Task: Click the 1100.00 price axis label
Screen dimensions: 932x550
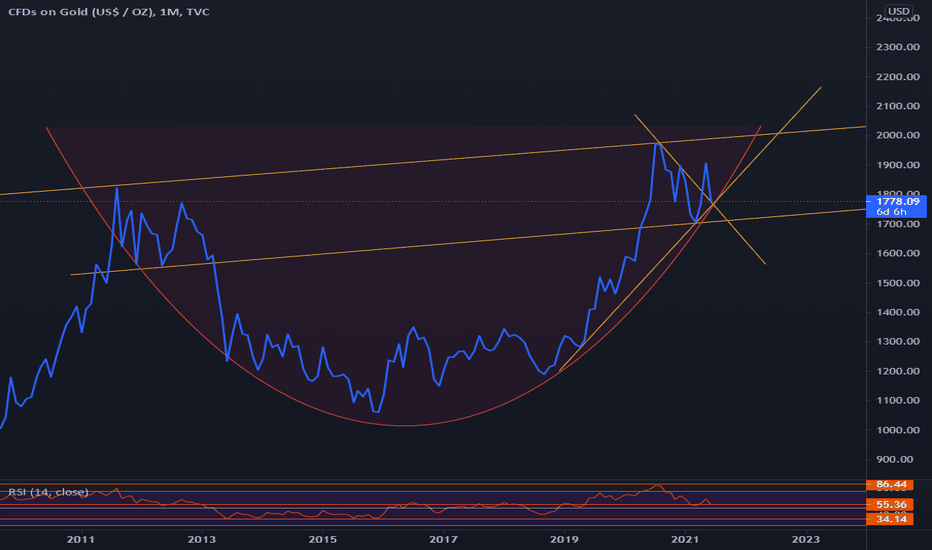Action: pyautogui.click(x=898, y=400)
